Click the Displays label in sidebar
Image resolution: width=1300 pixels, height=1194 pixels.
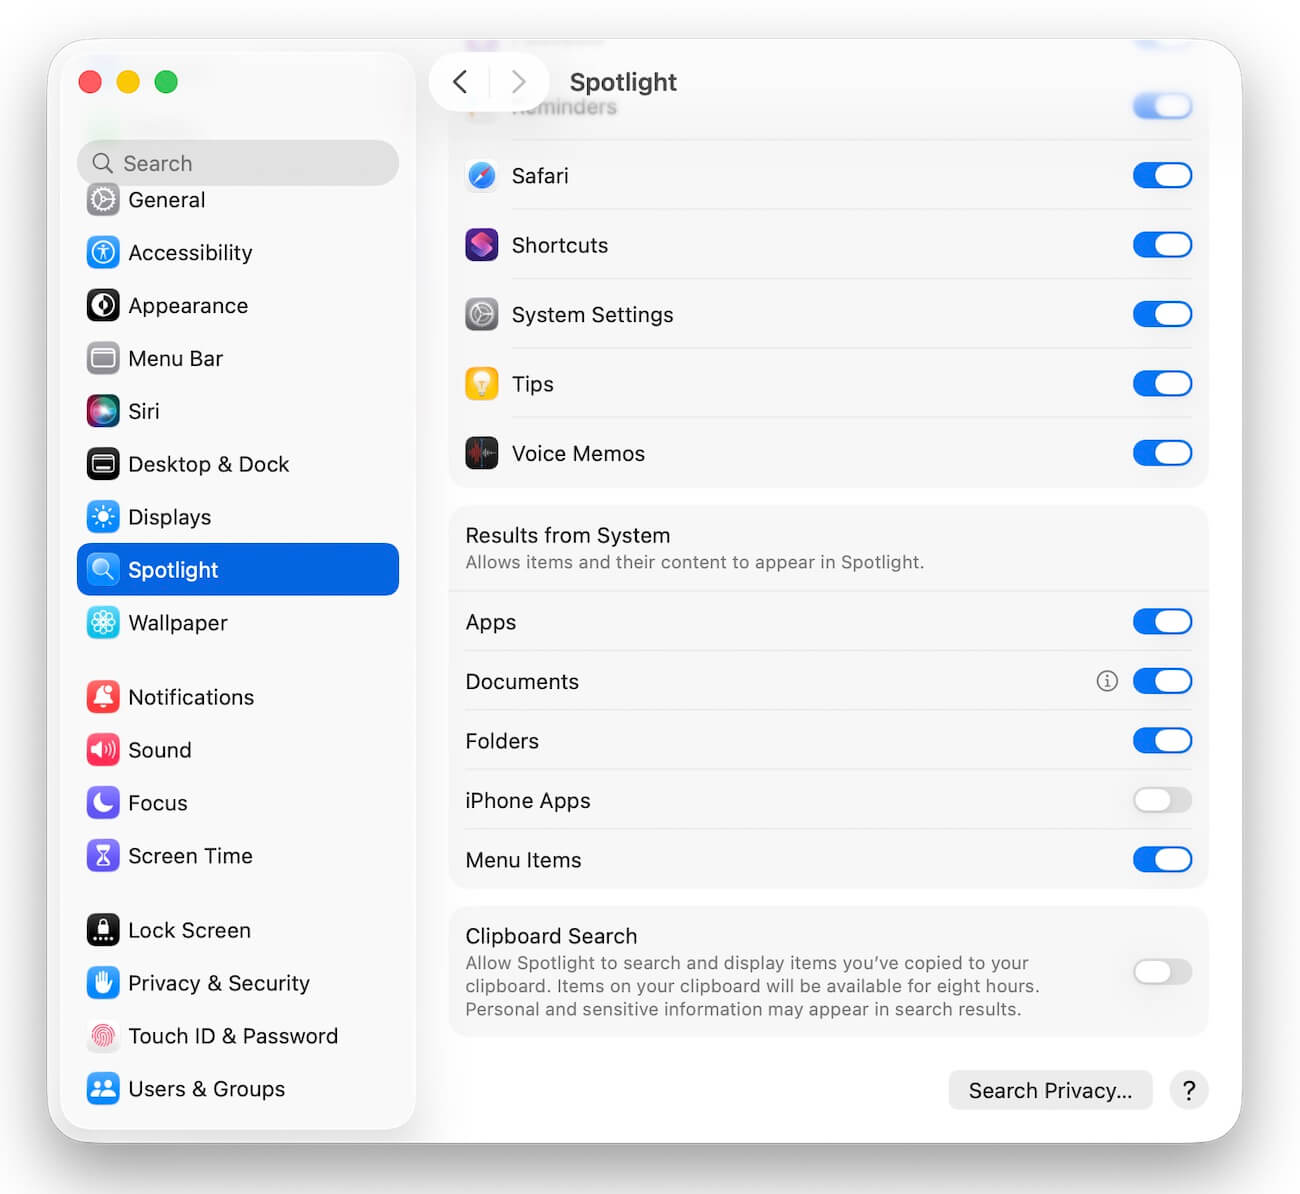coord(170,517)
